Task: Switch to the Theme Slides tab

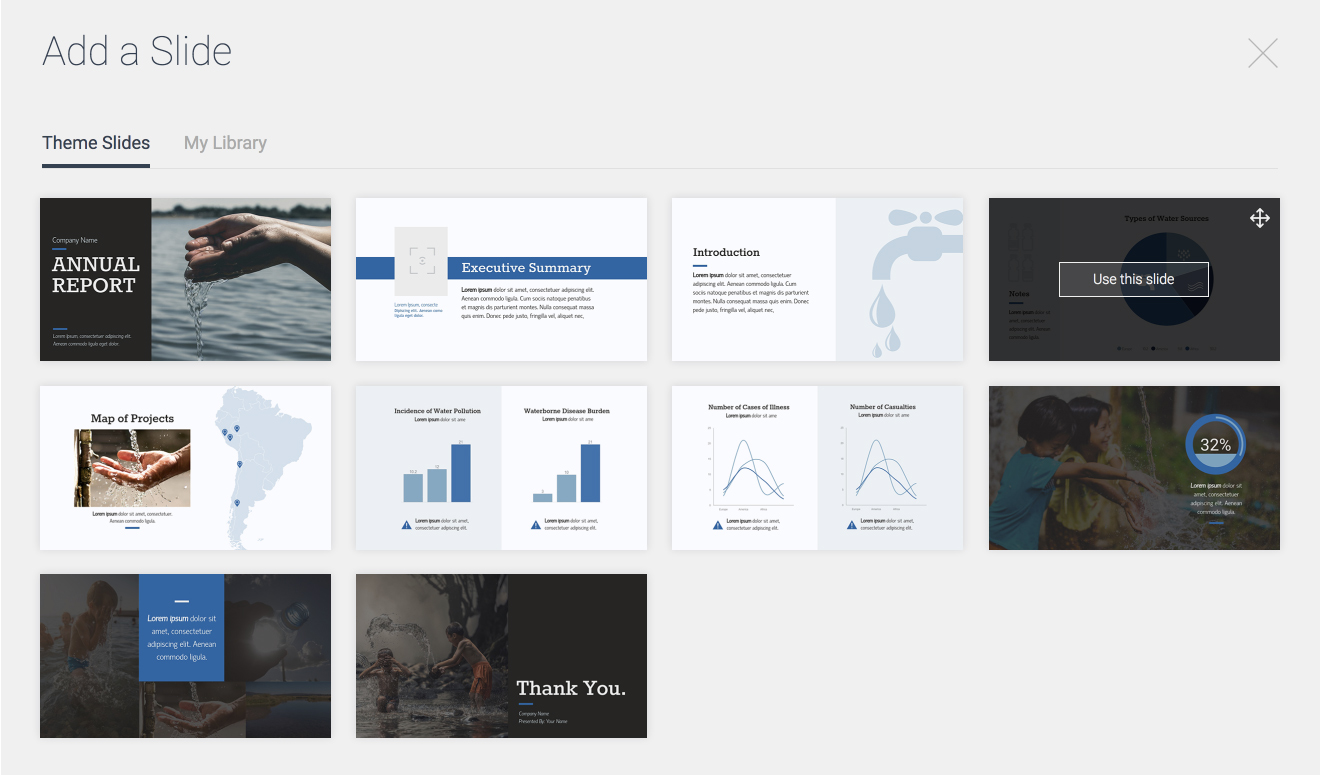Action: pos(96,143)
